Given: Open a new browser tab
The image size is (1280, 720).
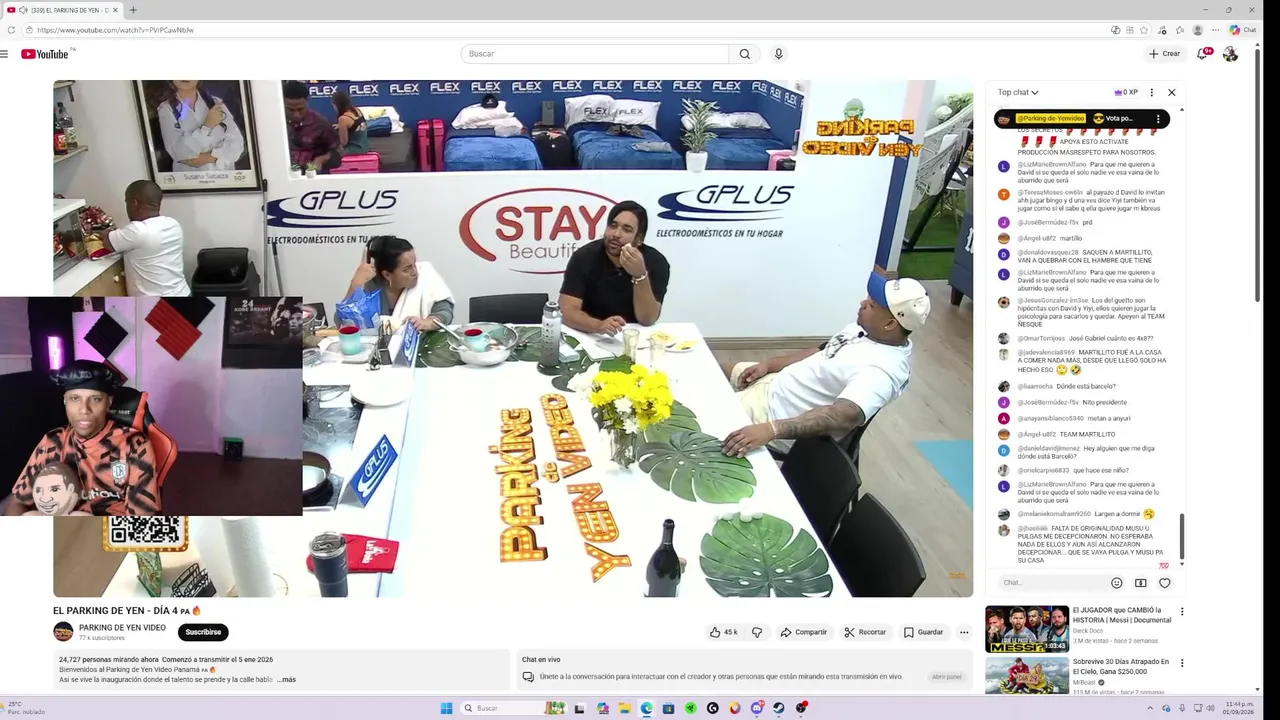Looking at the screenshot, I should pos(133,10).
